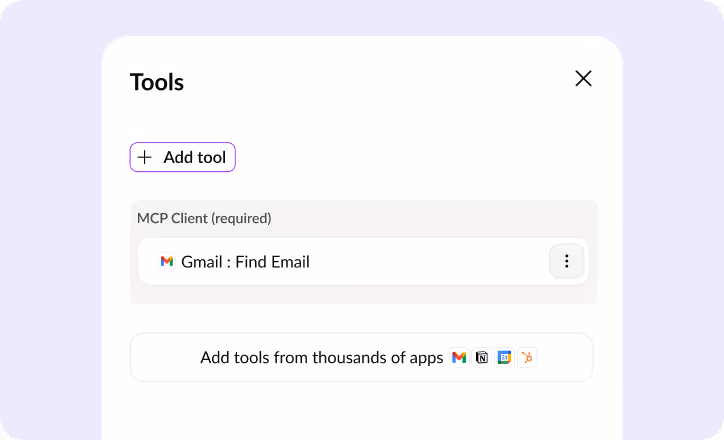This screenshot has height=440, width=724.
Task: Click the plus icon inside Add tool
Action: click(145, 157)
